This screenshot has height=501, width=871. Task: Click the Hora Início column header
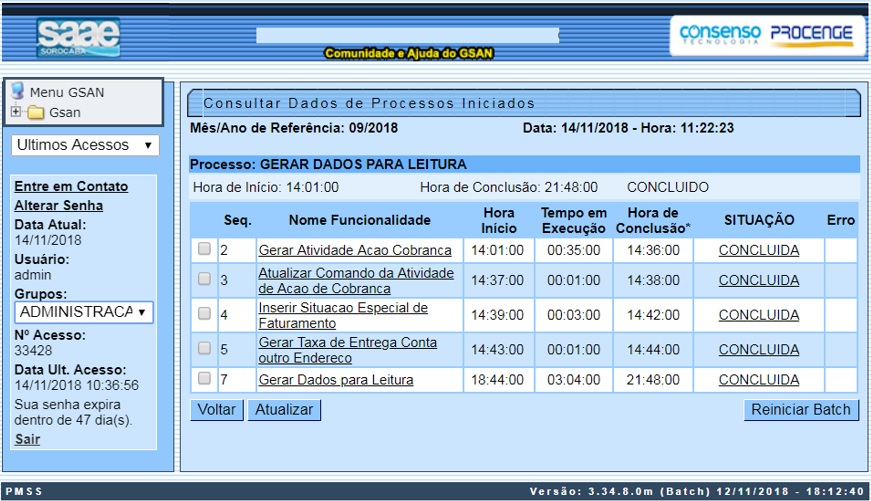pyautogui.click(x=498, y=221)
